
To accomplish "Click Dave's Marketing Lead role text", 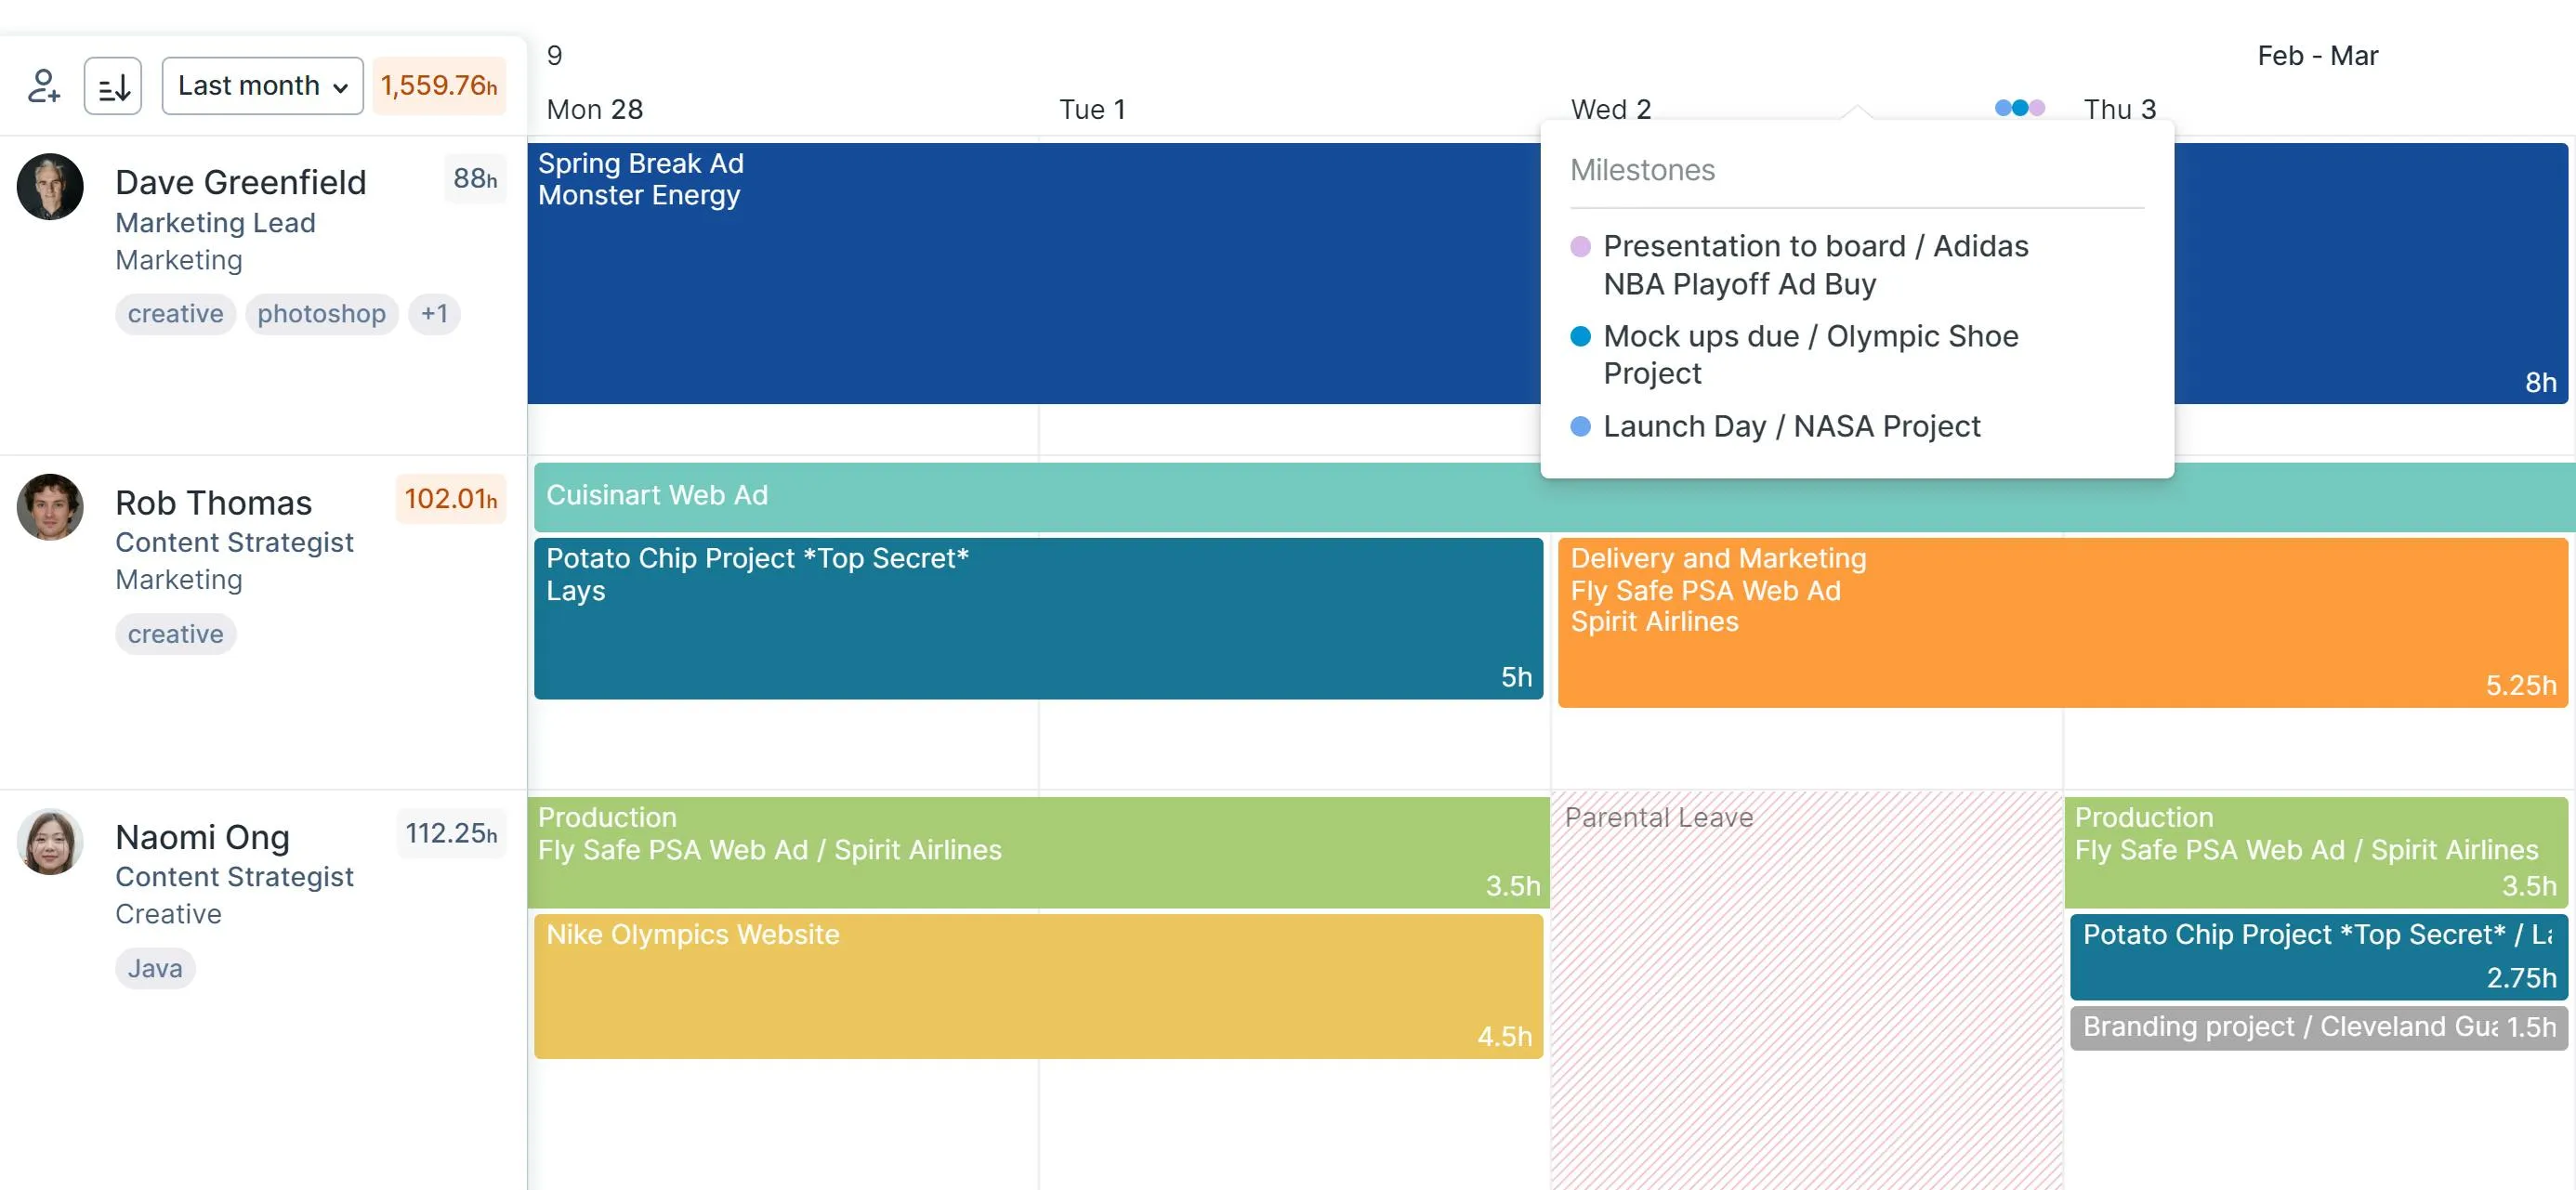I will 215,223.
